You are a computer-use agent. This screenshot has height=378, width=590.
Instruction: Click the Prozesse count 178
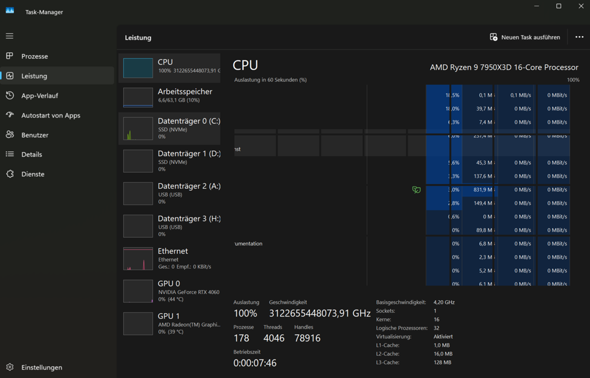coord(241,338)
